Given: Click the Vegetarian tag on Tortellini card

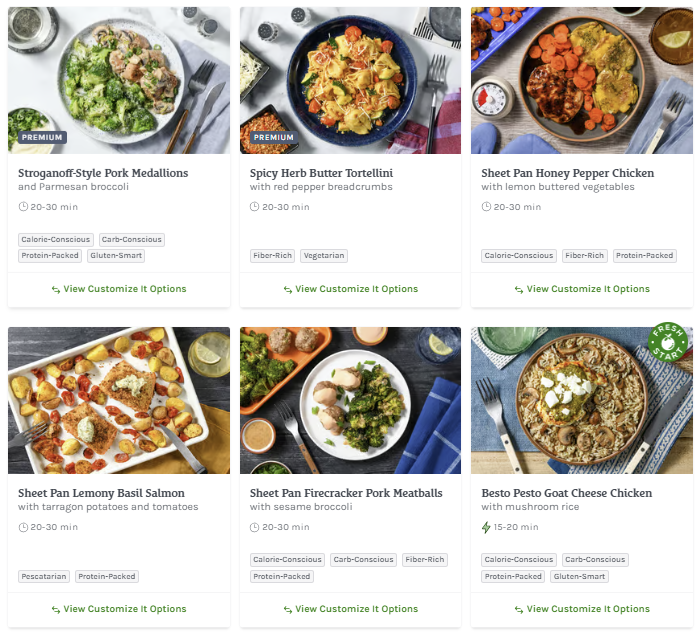Looking at the screenshot, I should 323,256.
